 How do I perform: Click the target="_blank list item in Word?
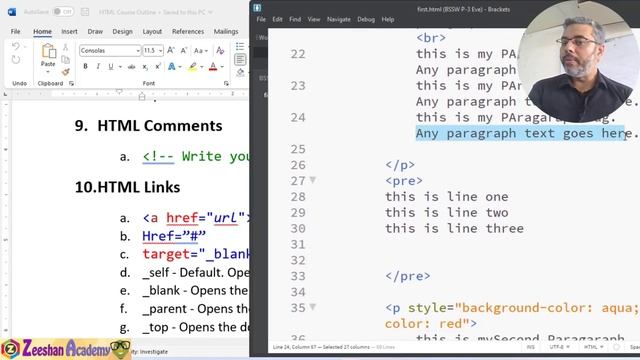(196, 254)
